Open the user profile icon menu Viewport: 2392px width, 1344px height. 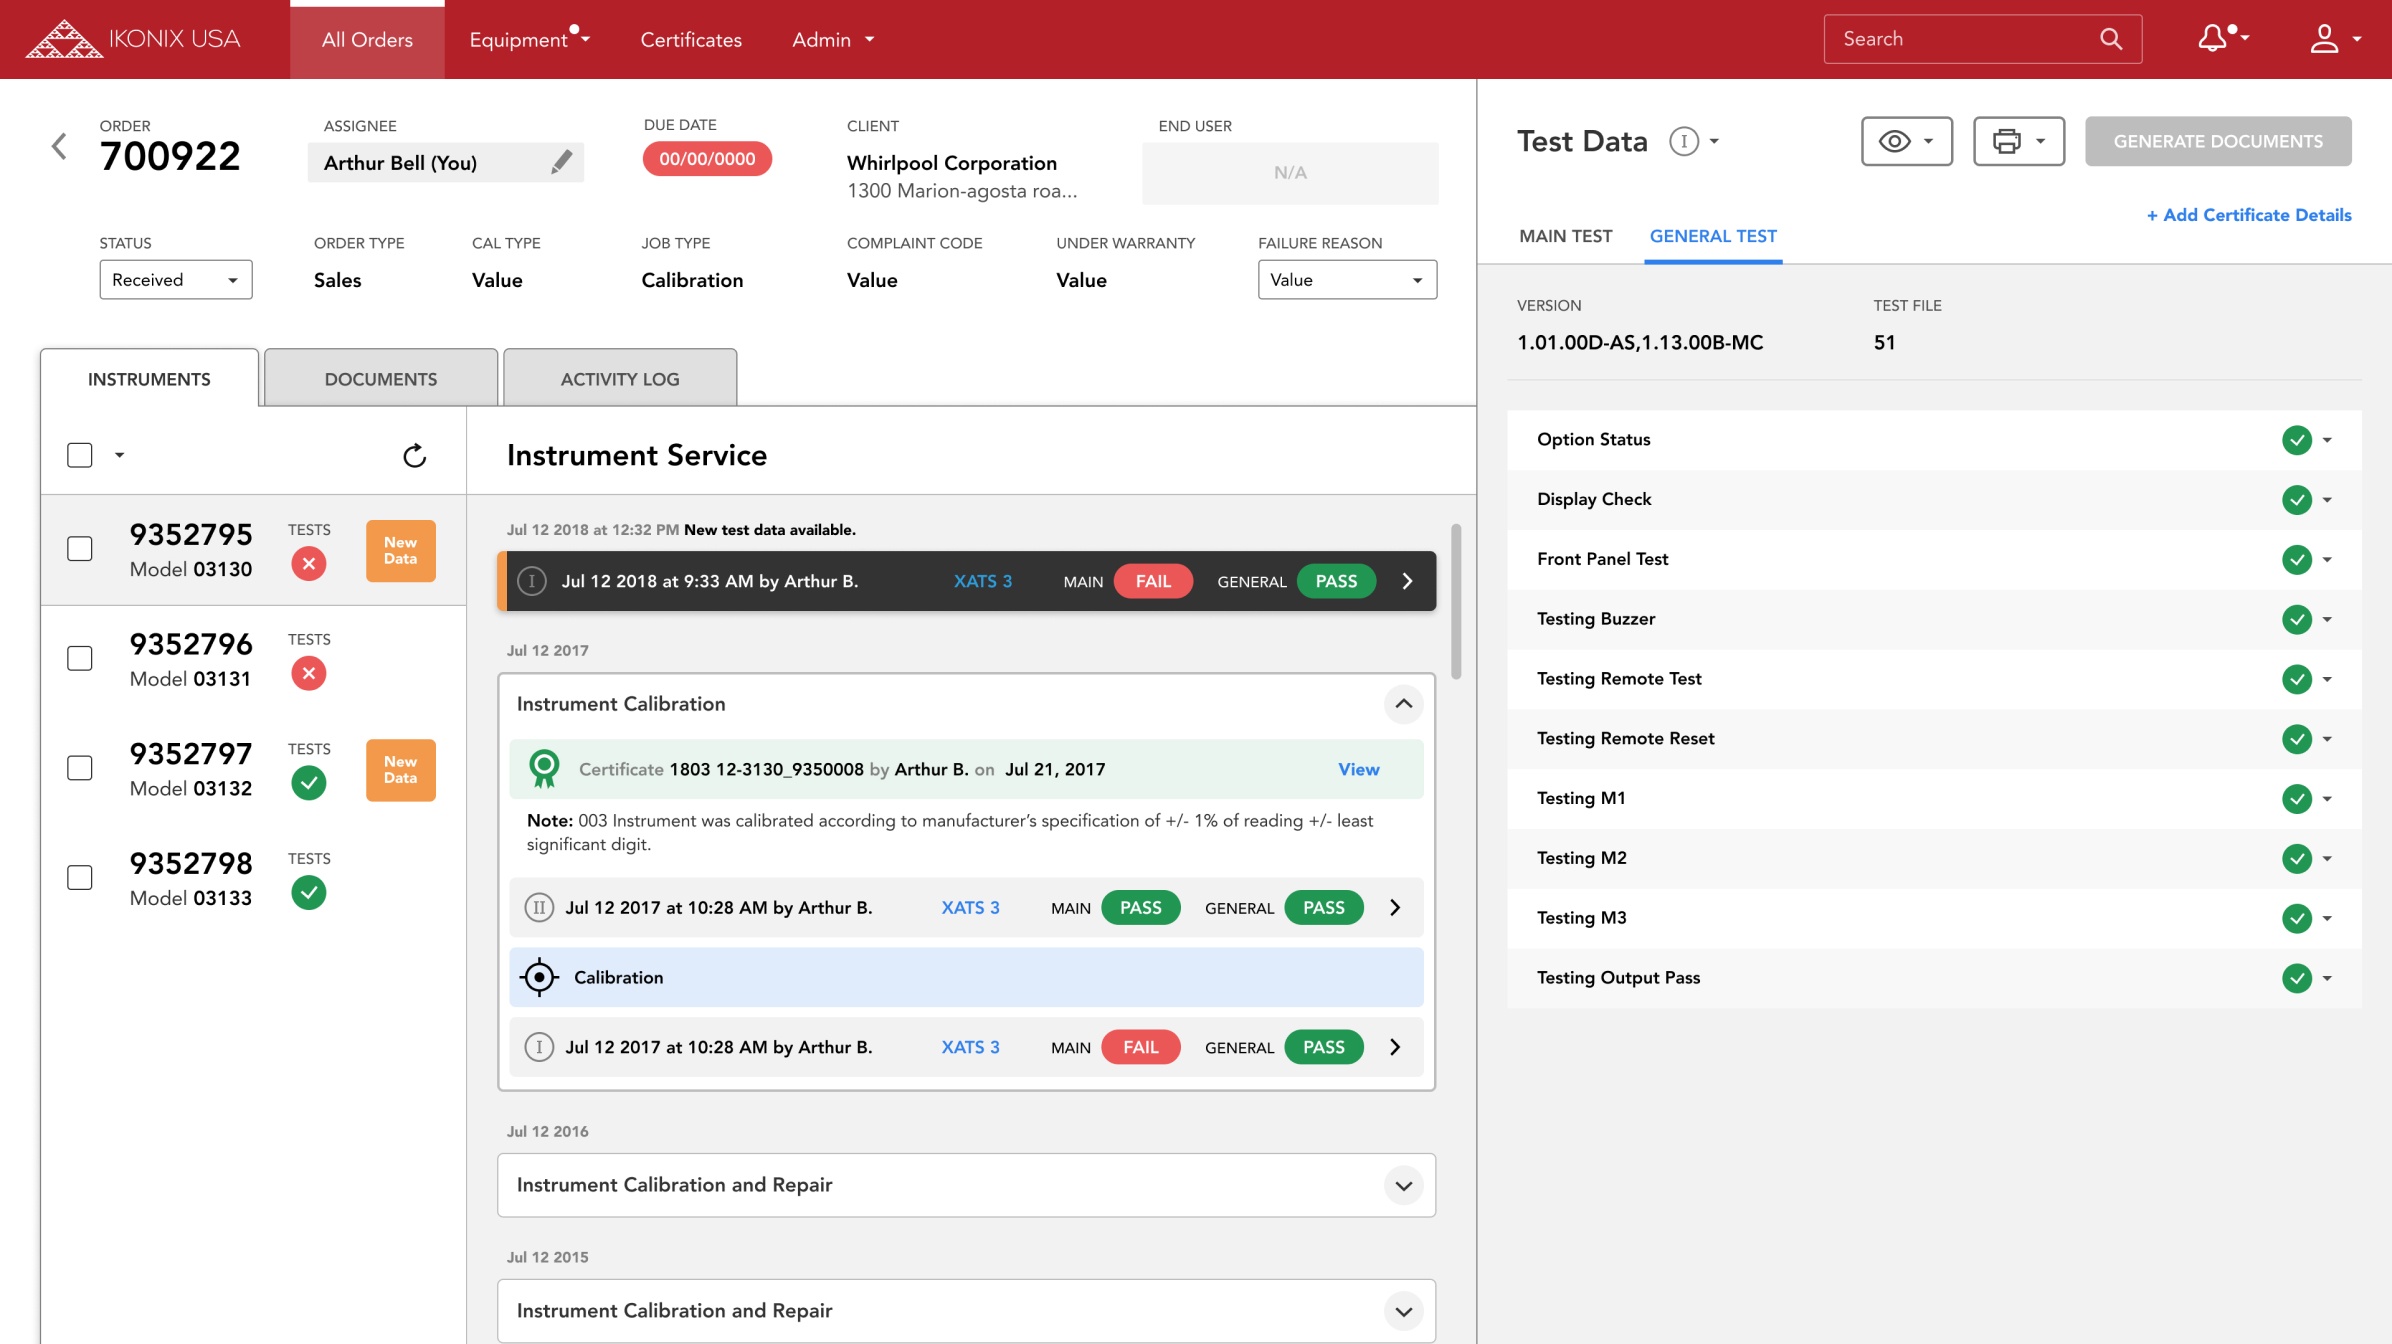[x=2324, y=39]
